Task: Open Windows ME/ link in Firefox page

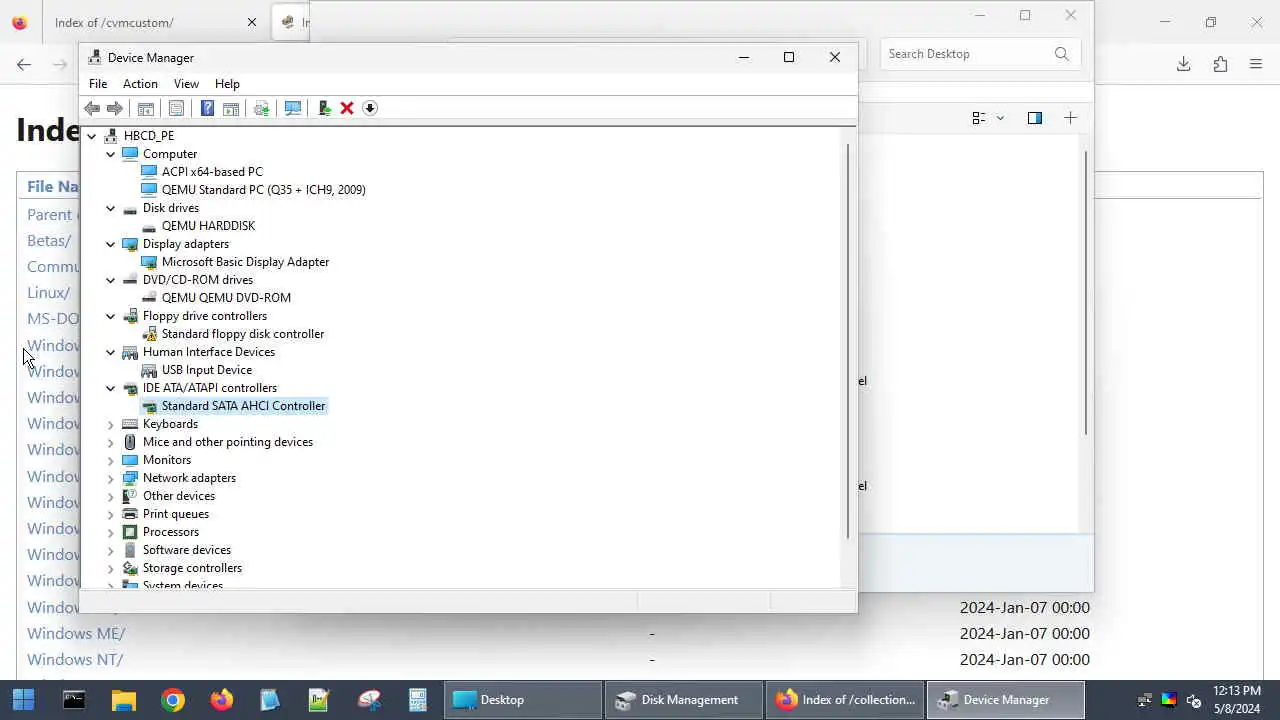Action: (x=76, y=633)
